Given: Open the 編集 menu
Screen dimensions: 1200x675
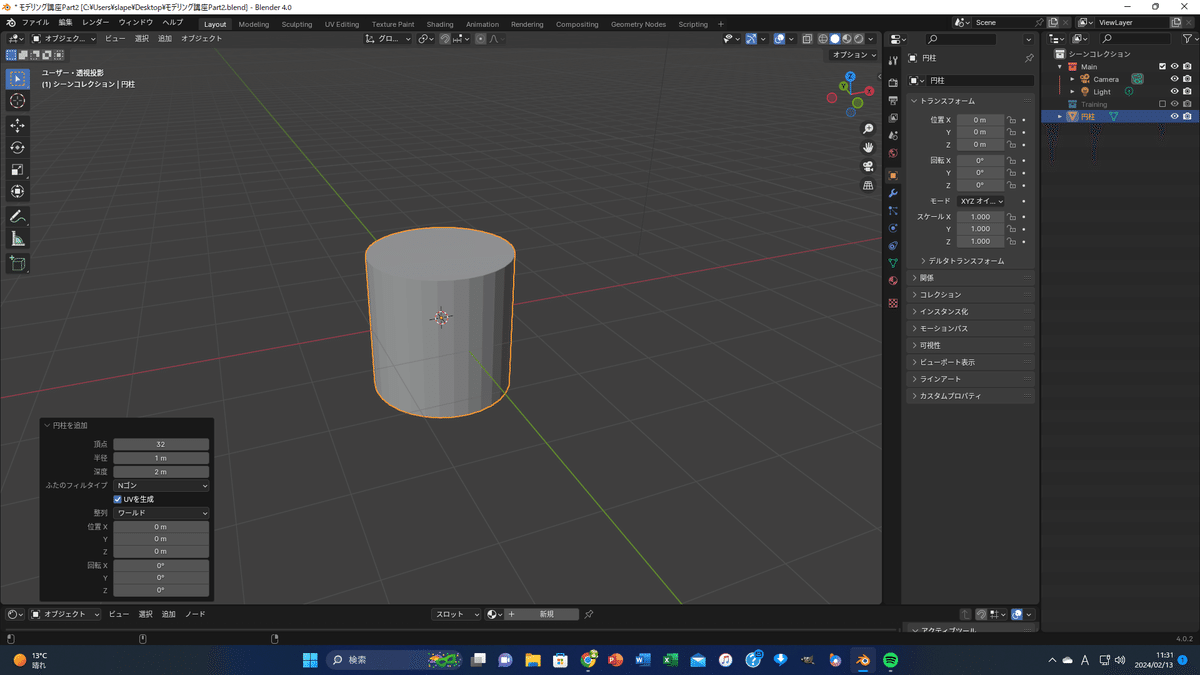Looking at the screenshot, I should pyautogui.click(x=66, y=23).
